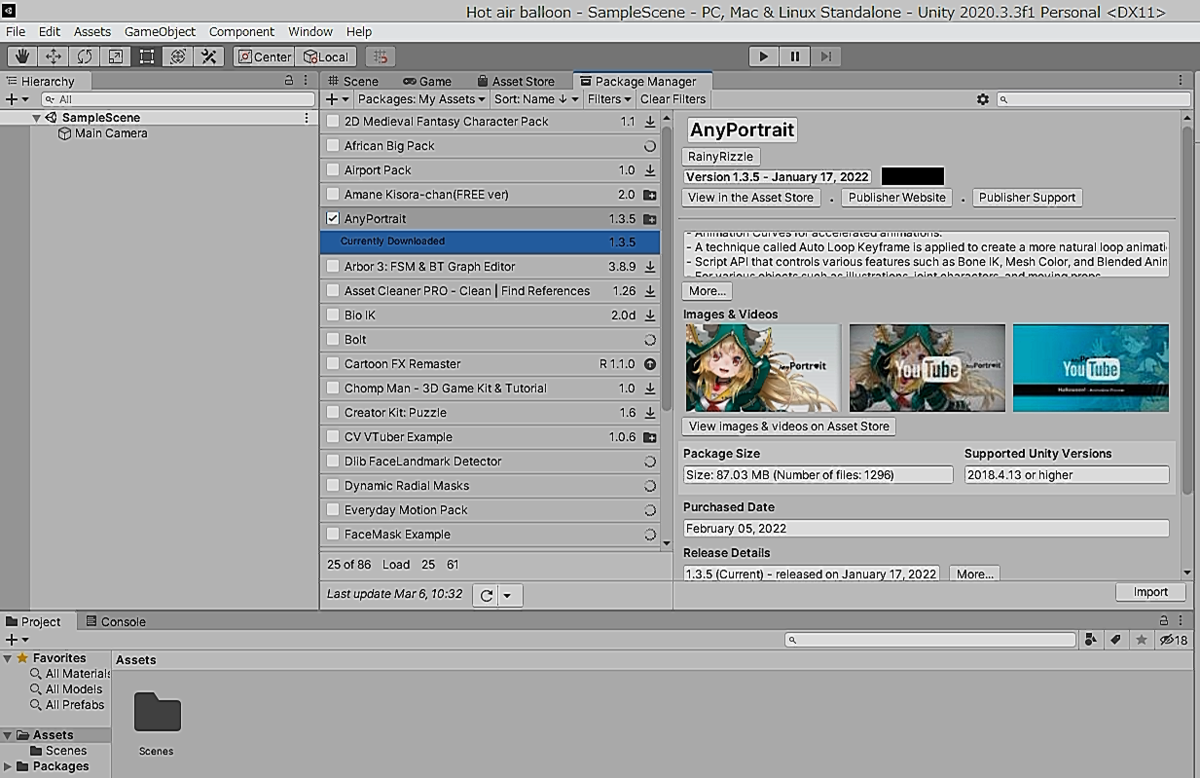Search by label in Project
1200x778 pixels.
[1115, 640]
